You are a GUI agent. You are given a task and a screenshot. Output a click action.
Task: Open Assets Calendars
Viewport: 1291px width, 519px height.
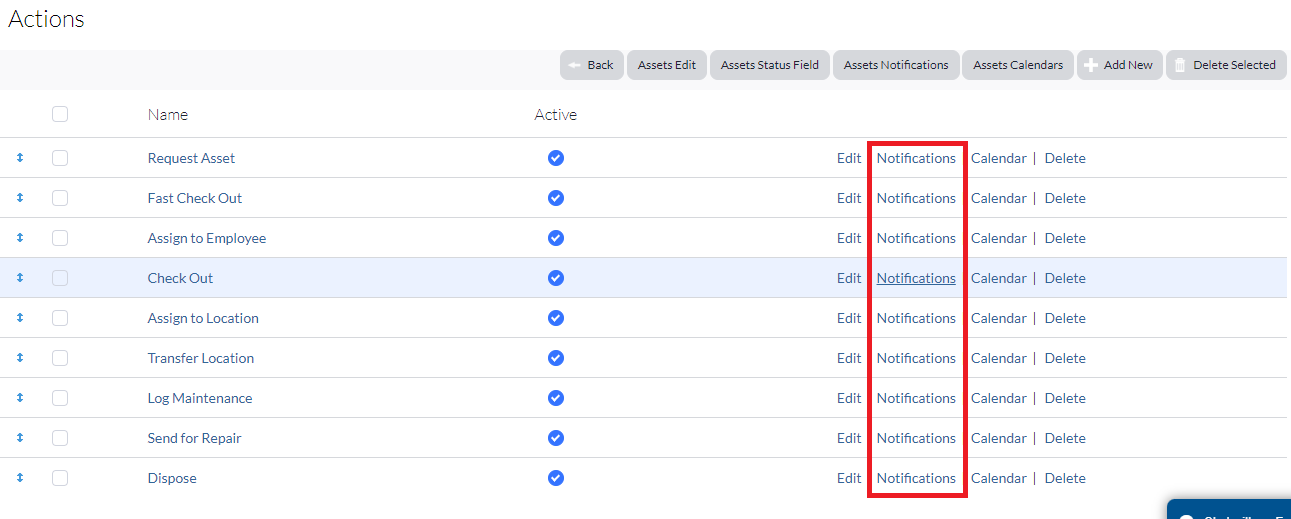click(x=1018, y=65)
